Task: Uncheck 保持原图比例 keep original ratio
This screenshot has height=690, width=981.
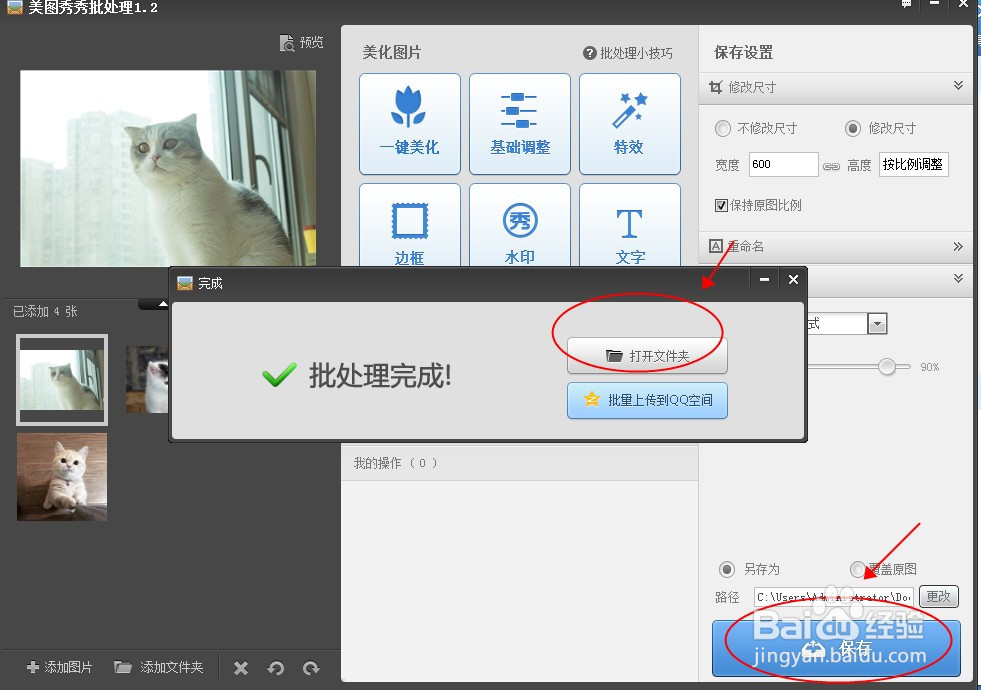Action: tap(721, 205)
